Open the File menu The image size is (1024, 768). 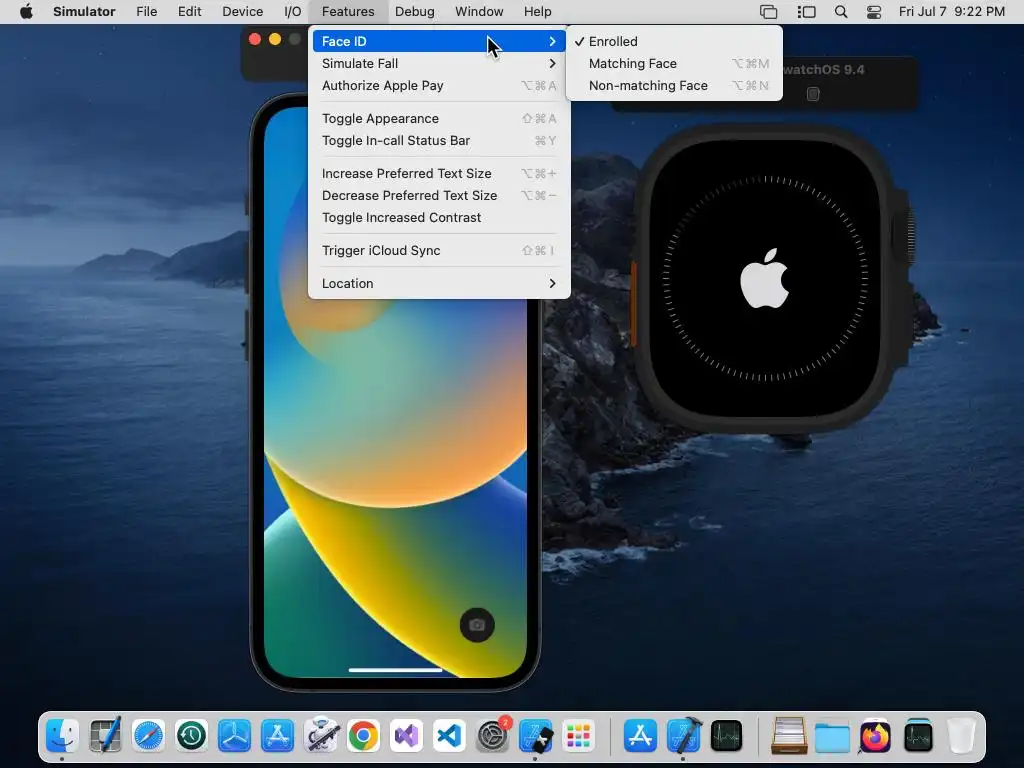[146, 12]
